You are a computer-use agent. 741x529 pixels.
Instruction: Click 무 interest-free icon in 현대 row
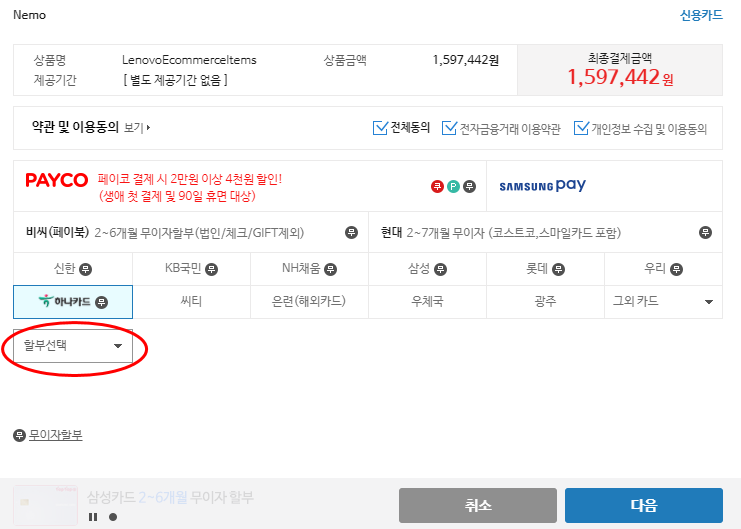point(706,233)
